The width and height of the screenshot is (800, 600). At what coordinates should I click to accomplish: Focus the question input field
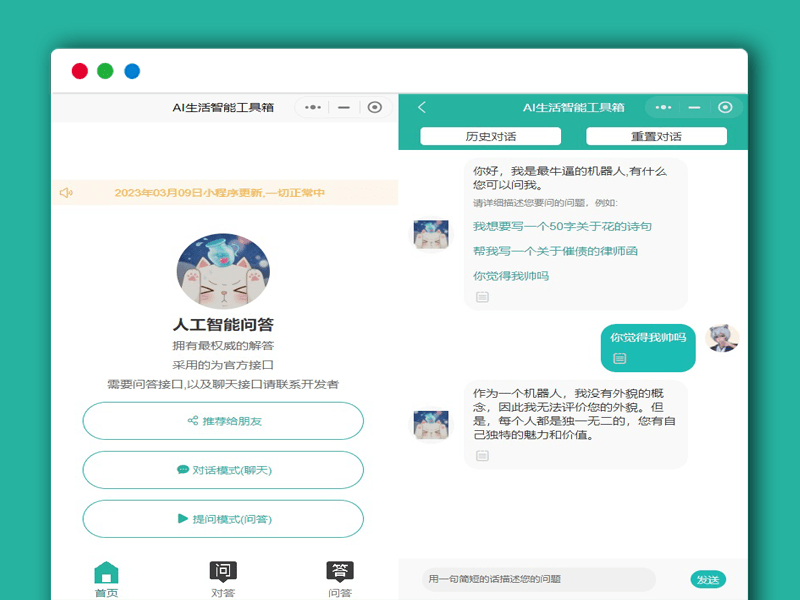click(x=539, y=579)
